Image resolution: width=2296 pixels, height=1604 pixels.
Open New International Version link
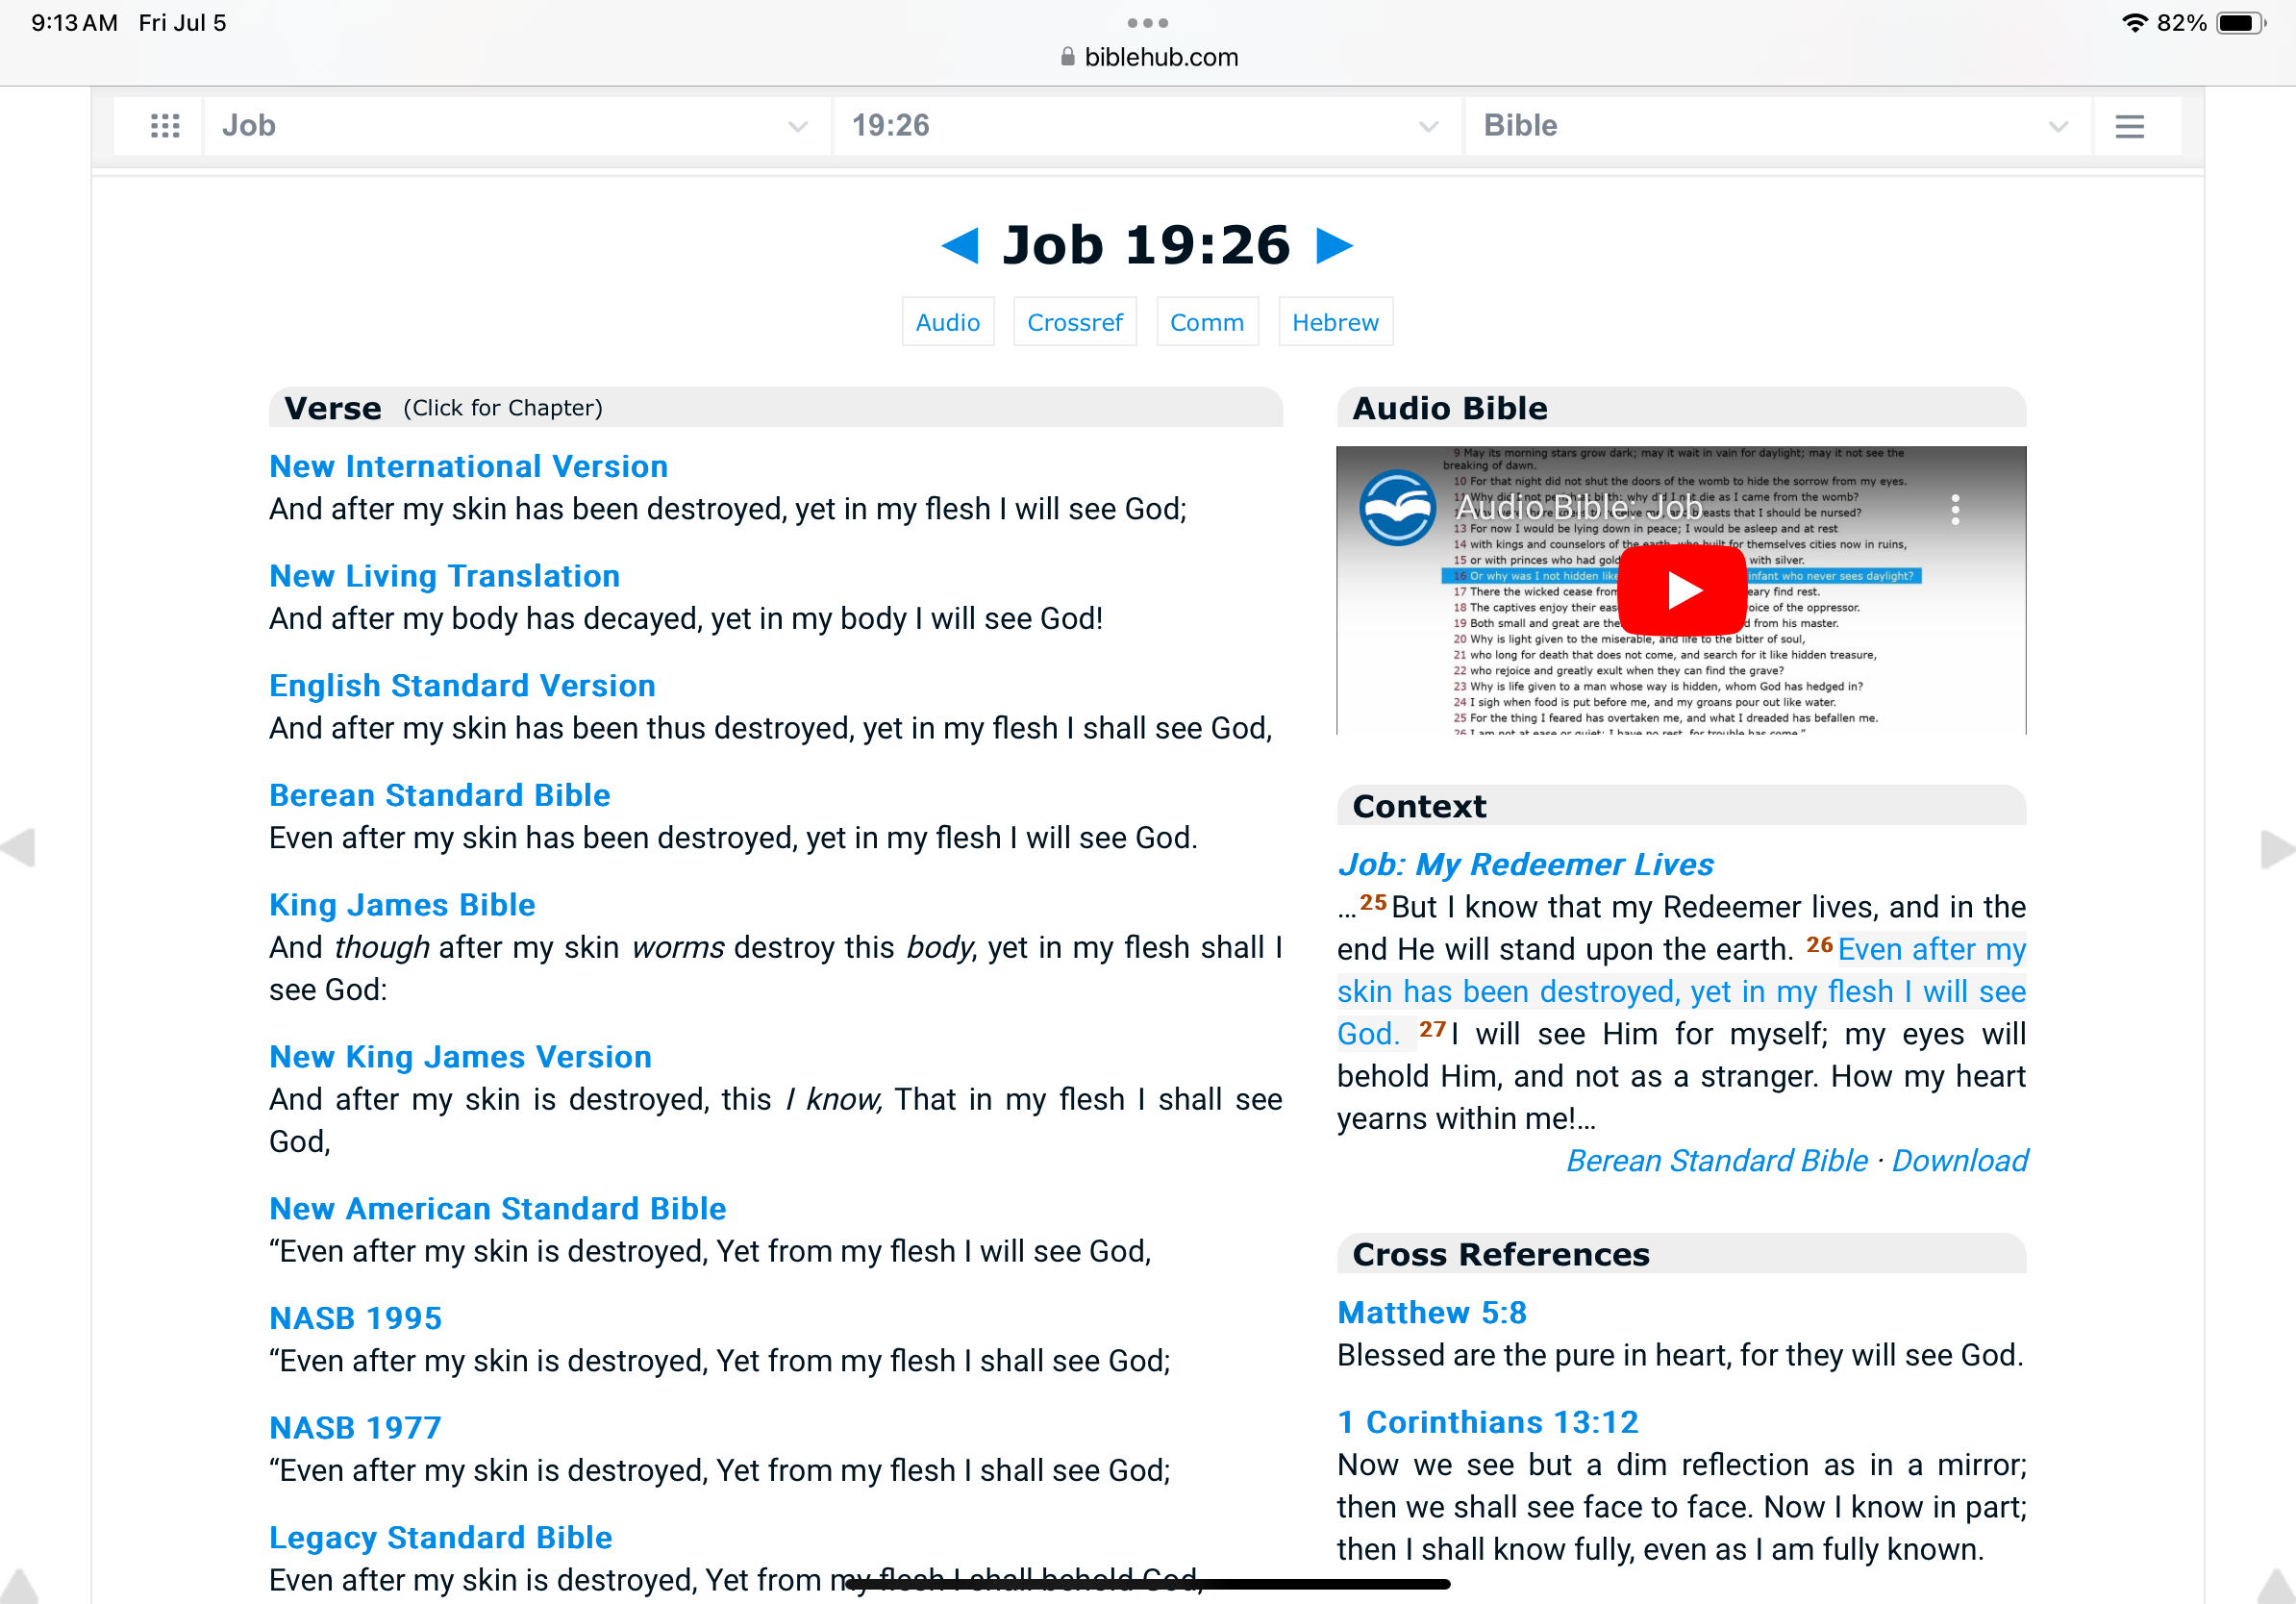(468, 466)
